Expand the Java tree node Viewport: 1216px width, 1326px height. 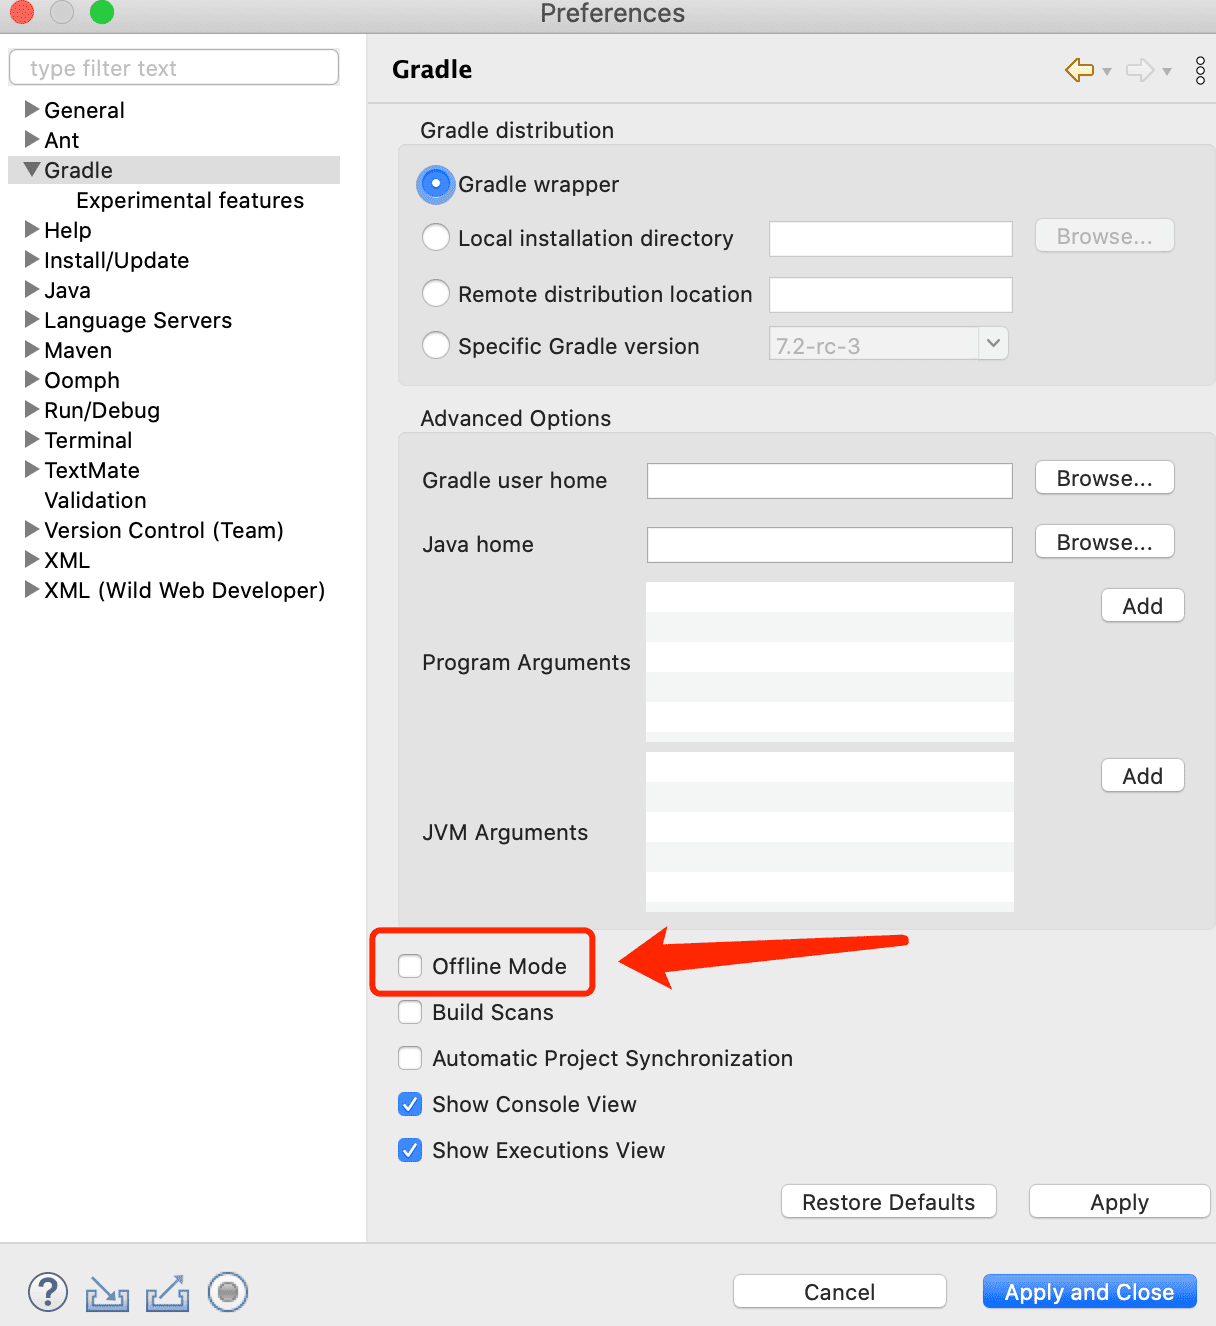pos(32,289)
